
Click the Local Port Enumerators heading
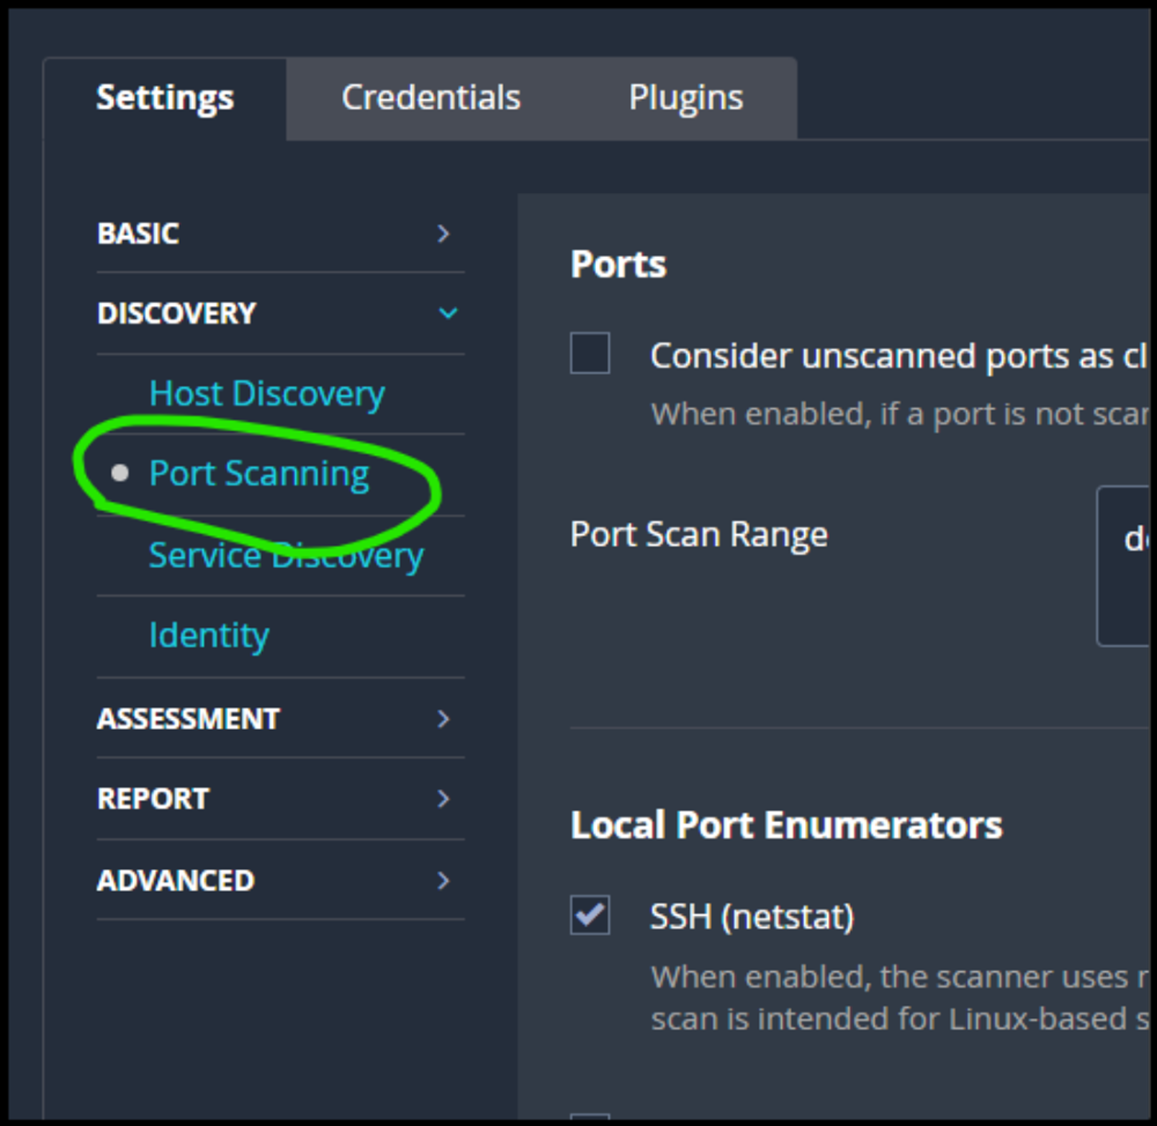pyautogui.click(x=787, y=825)
